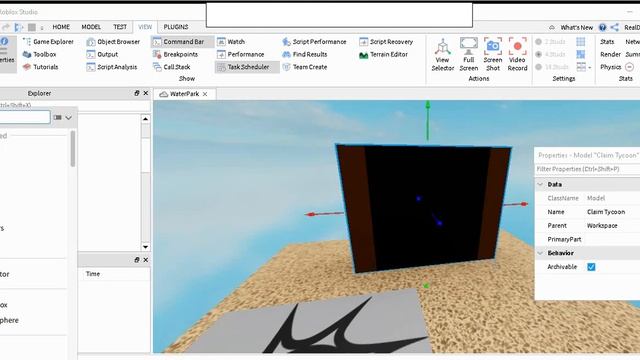Show the Performance window

pyautogui.click(x=240, y=54)
